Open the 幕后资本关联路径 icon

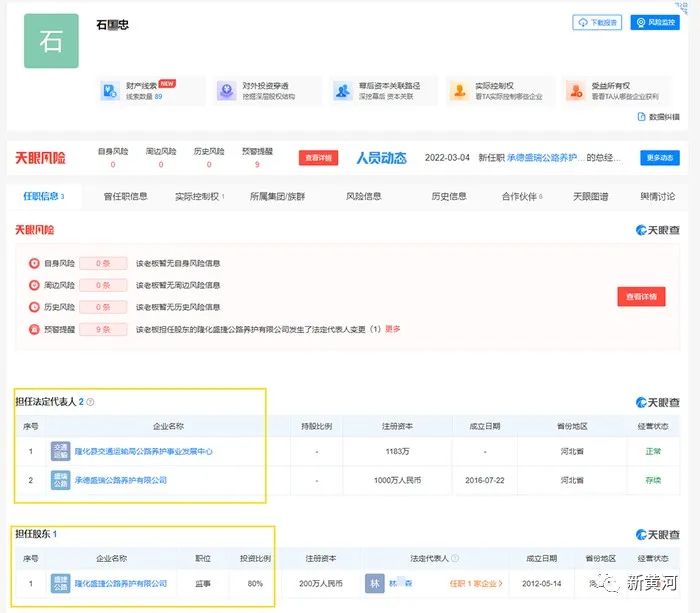point(343,91)
